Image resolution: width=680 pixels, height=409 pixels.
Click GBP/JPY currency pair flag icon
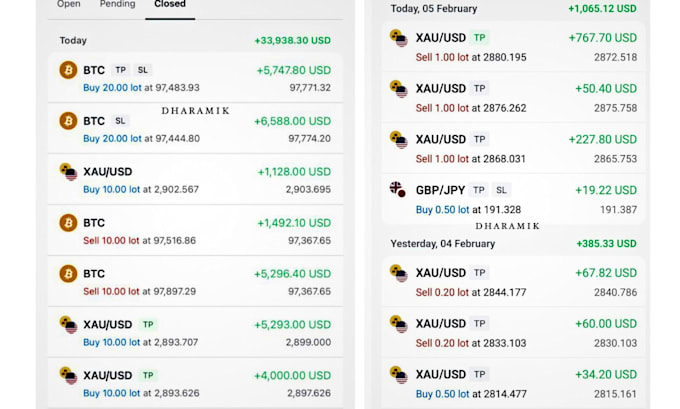398,189
